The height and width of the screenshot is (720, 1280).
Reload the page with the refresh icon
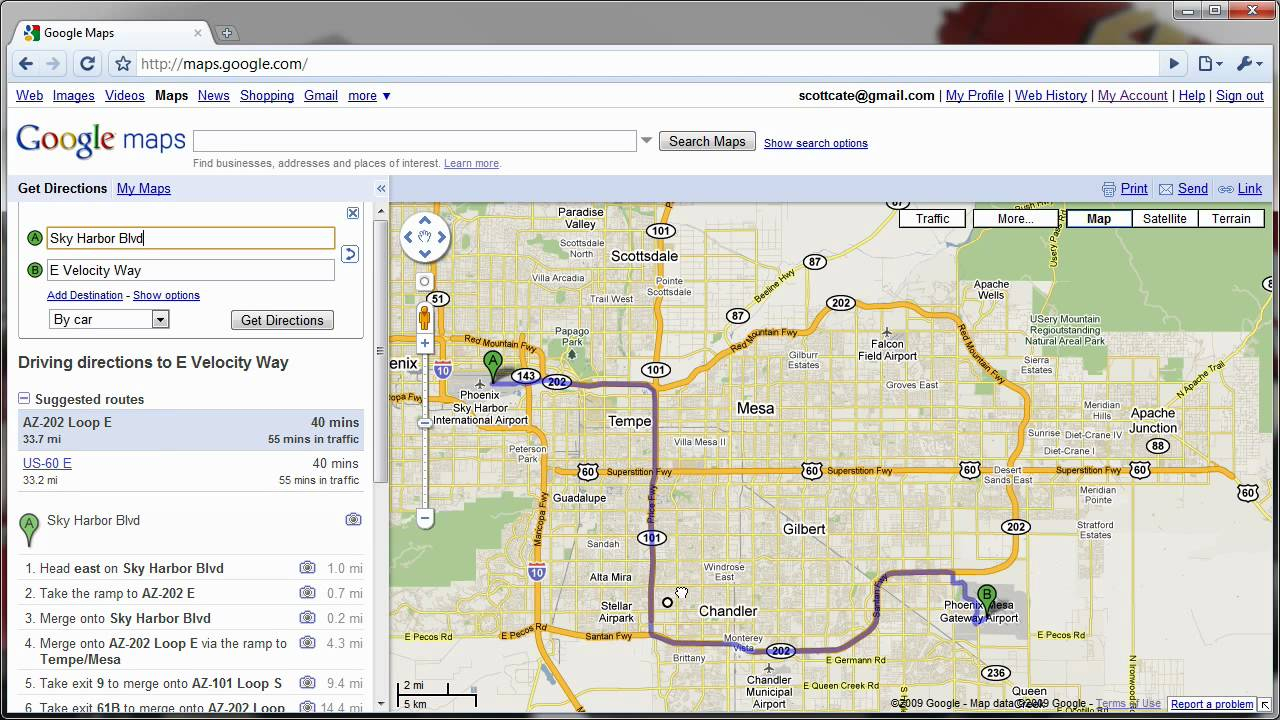click(87, 64)
